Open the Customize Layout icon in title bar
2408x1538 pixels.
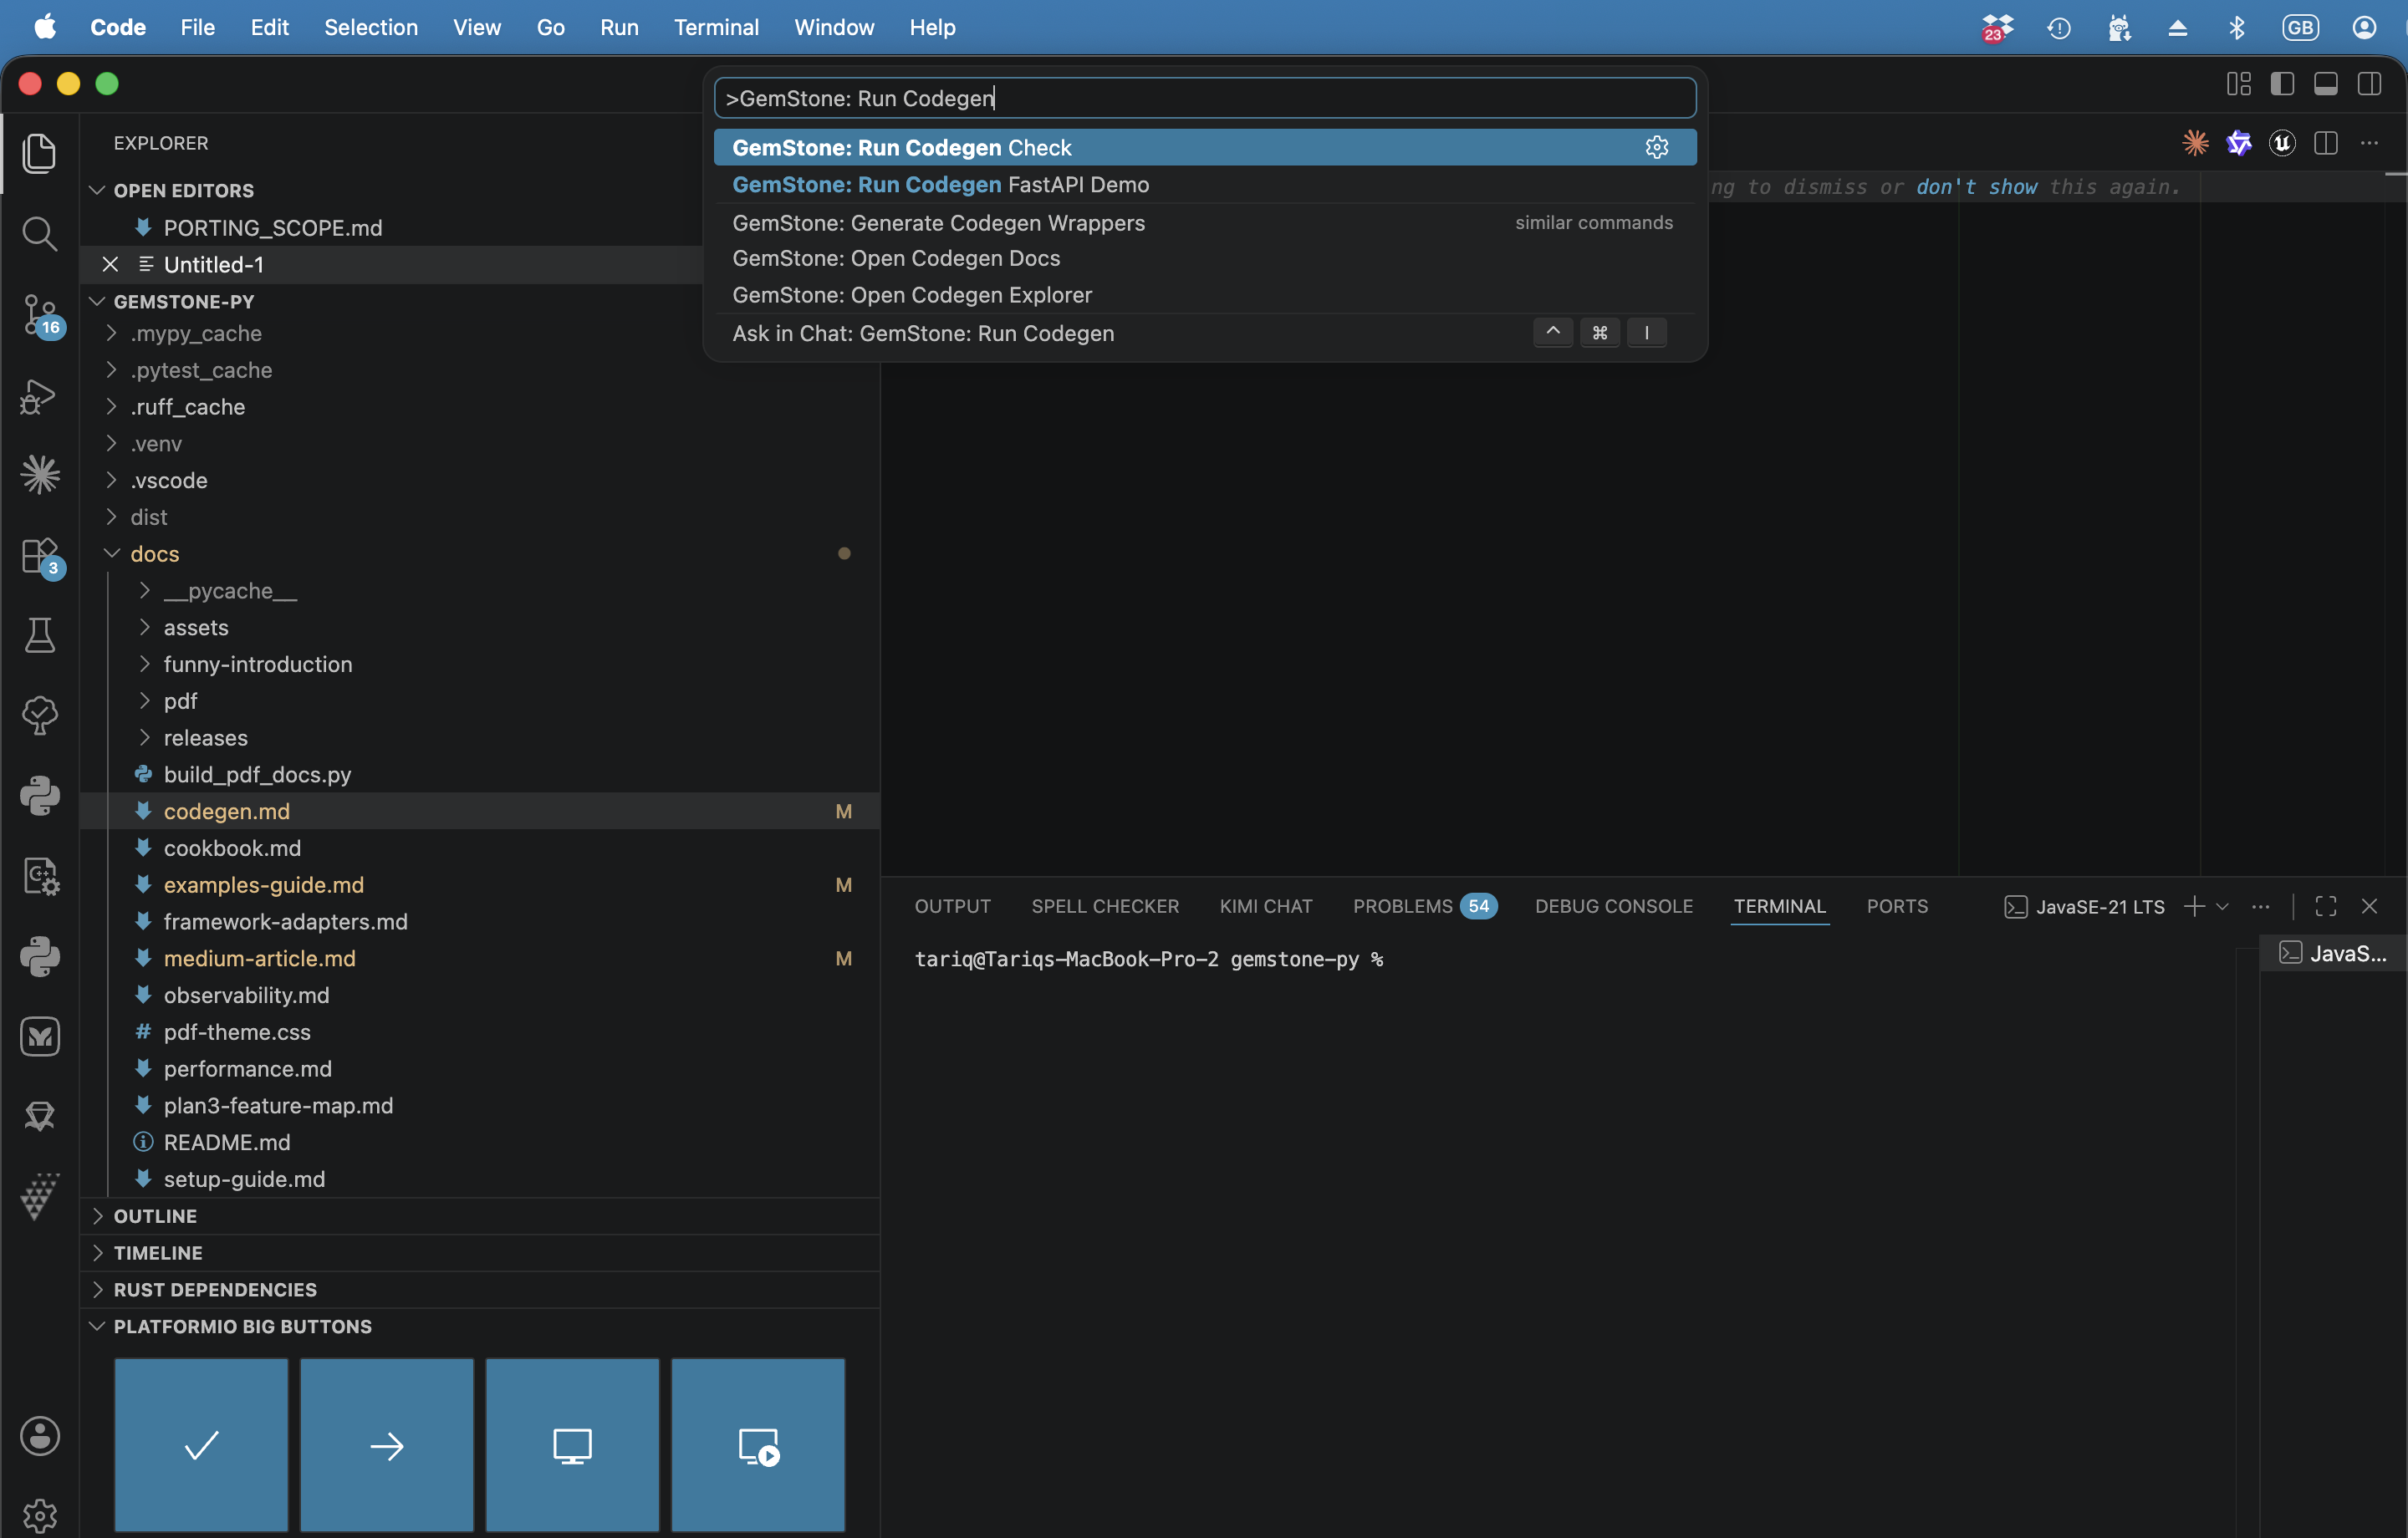click(2238, 84)
